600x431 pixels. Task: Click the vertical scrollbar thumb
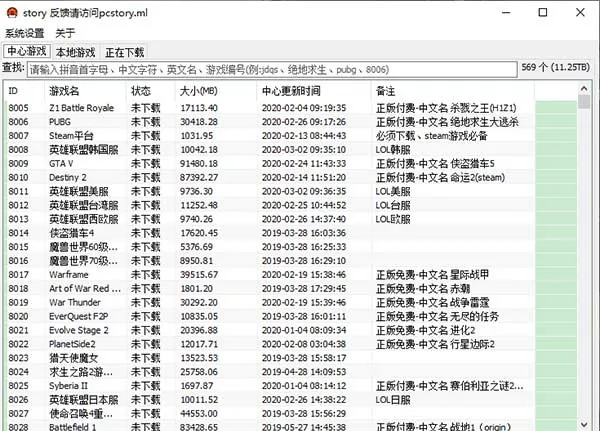(584, 102)
